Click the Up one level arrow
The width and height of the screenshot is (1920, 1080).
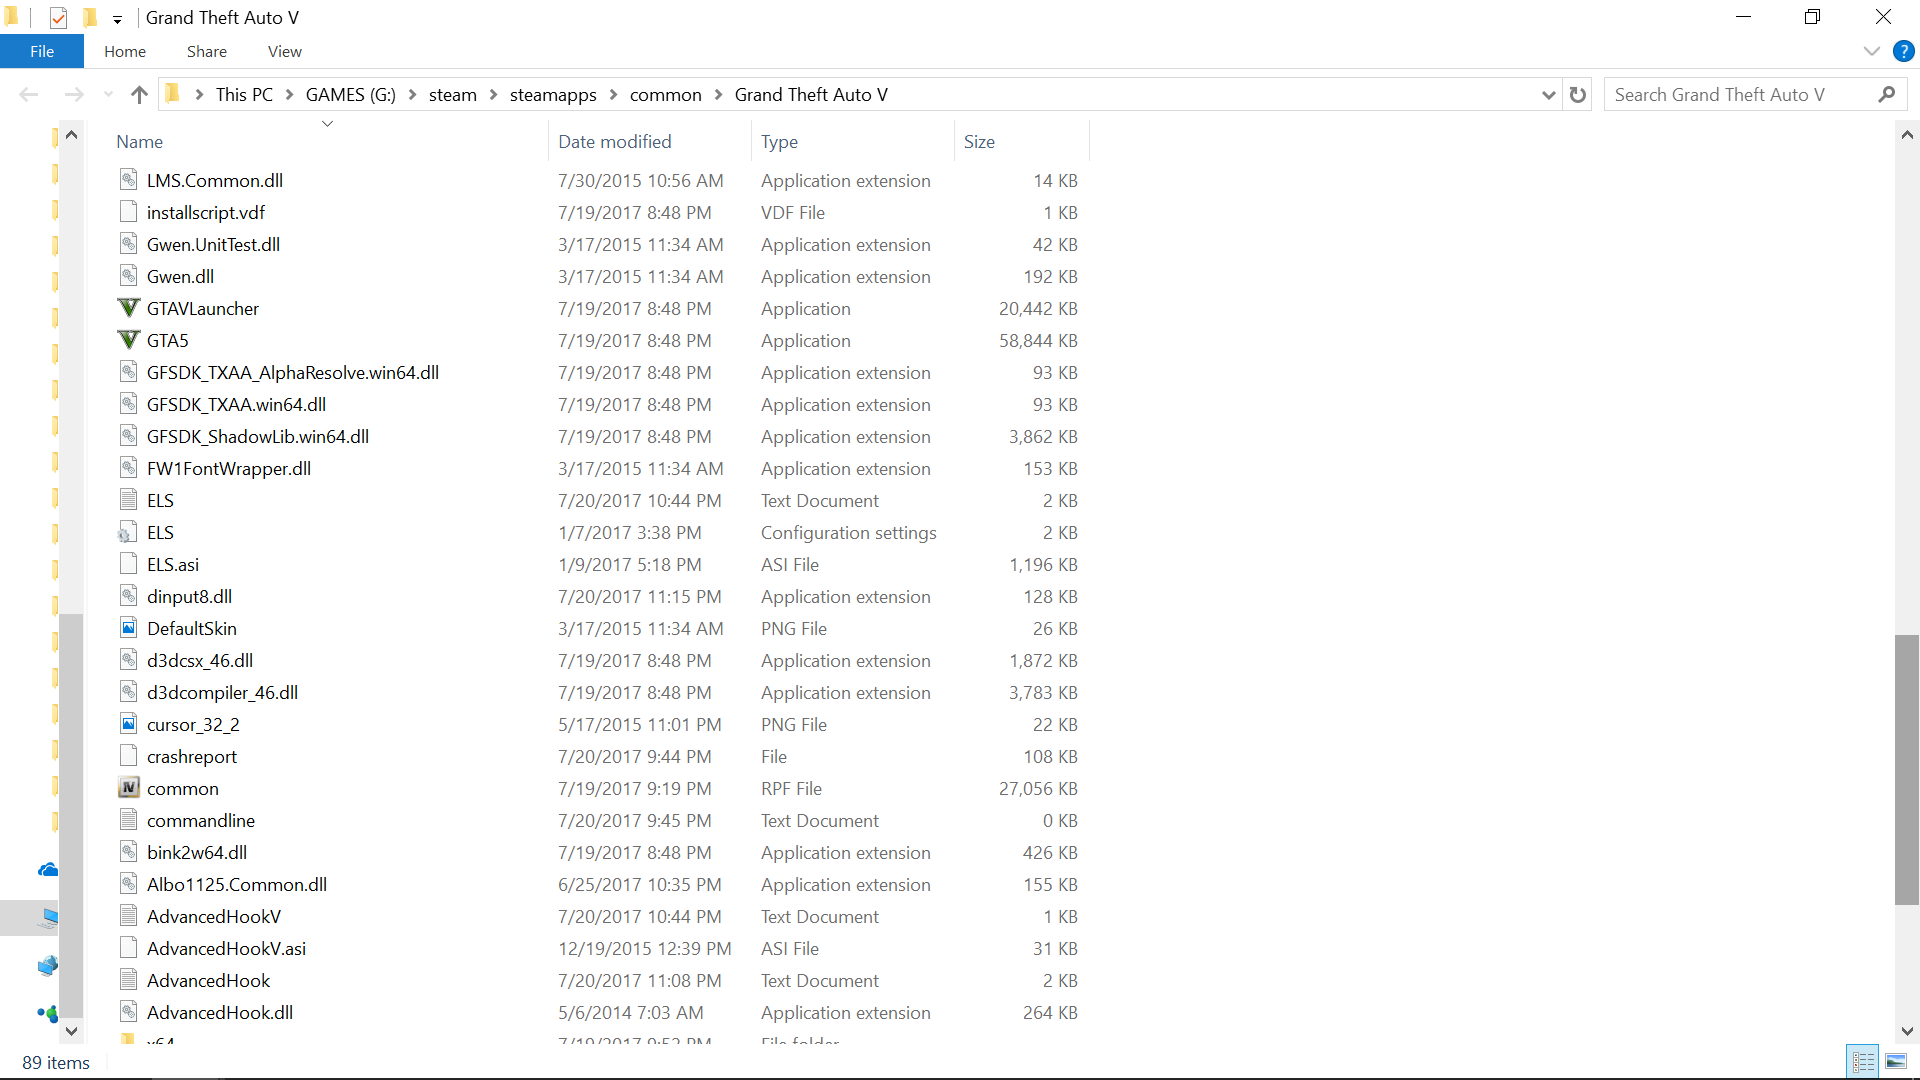pos(139,95)
